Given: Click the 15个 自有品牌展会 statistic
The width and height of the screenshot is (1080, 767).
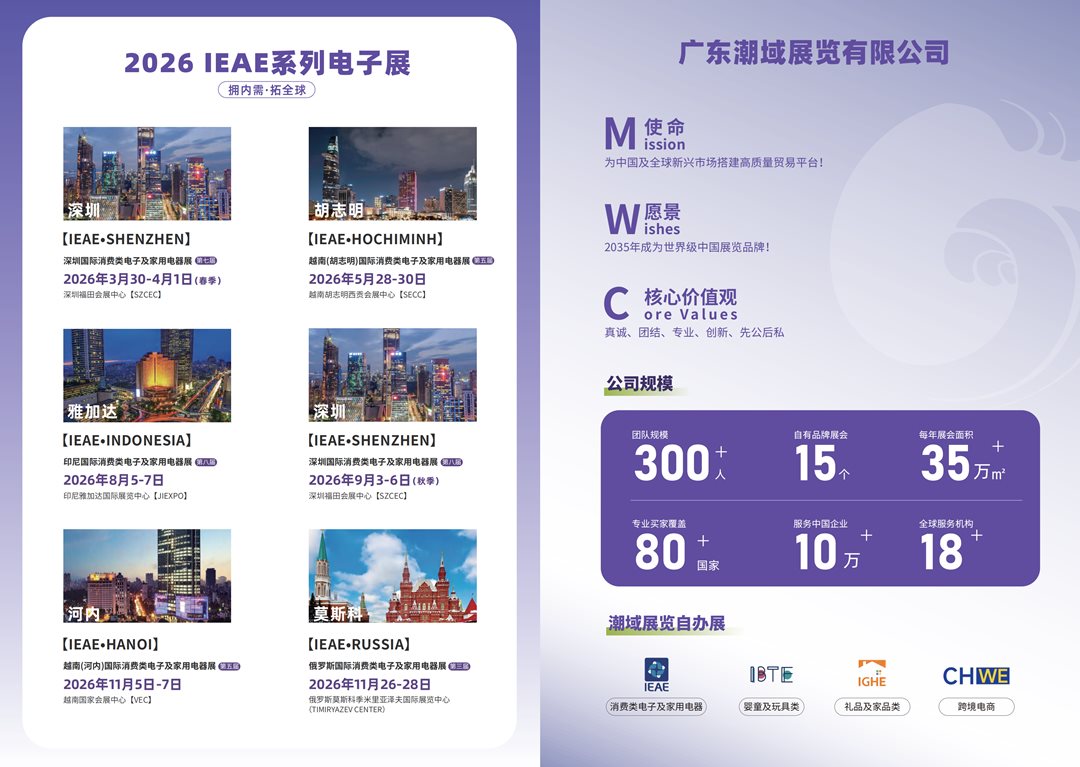Looking at the screenshot, I should point(822,456).
